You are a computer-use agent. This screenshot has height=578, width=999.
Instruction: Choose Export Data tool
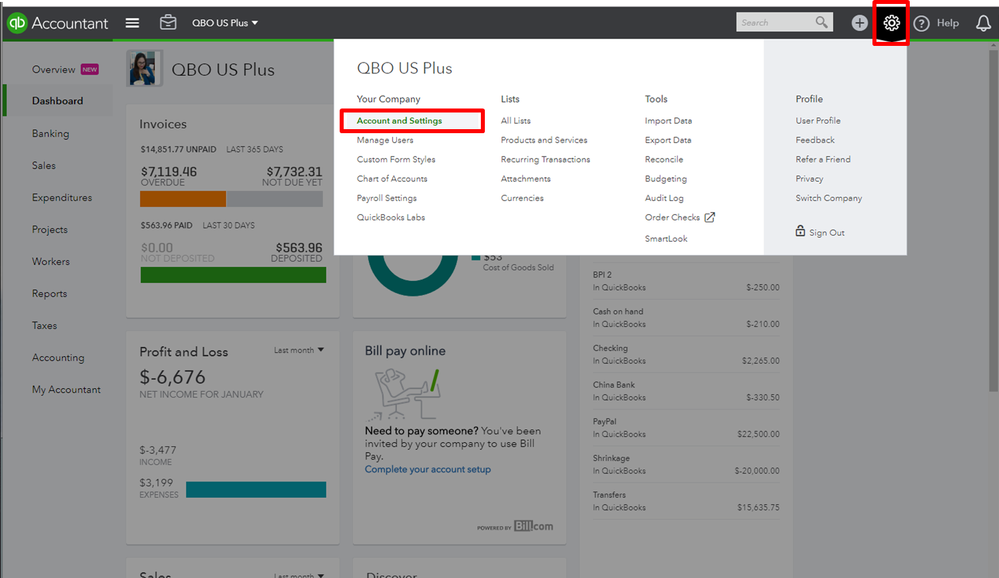668,140
